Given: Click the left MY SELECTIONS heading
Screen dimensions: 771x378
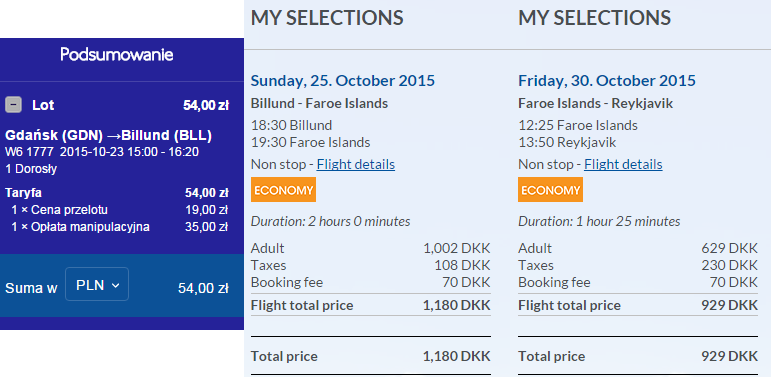Looking at the screenshot, I should coord(327,18).
